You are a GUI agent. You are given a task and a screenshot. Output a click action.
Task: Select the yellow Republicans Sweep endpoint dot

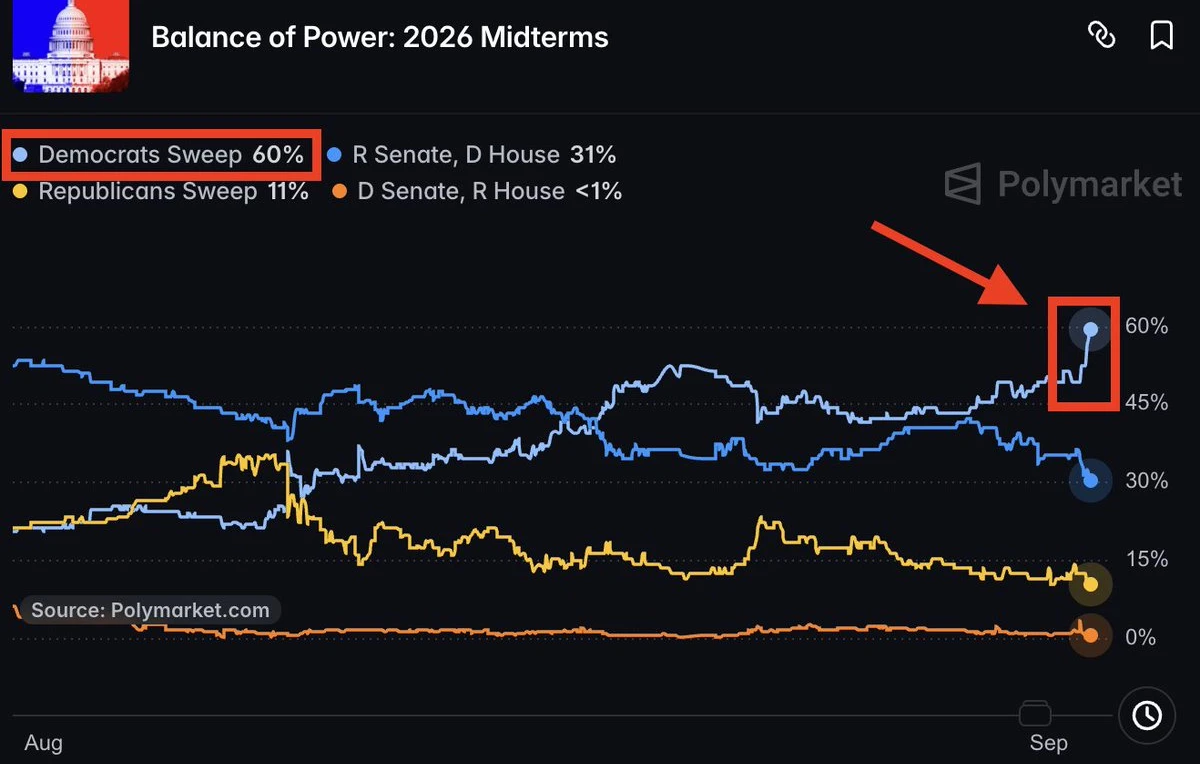tap(1091, 585)
